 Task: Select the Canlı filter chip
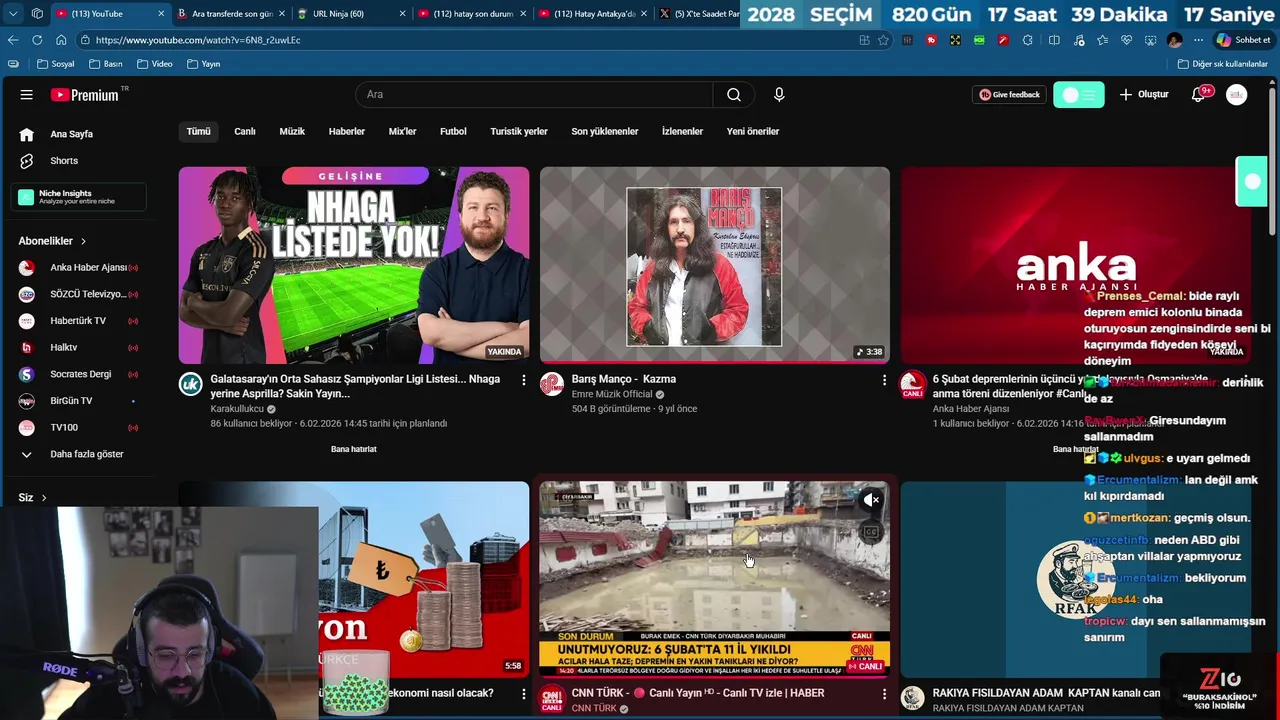pyautogui.click(x=245, y=131)
